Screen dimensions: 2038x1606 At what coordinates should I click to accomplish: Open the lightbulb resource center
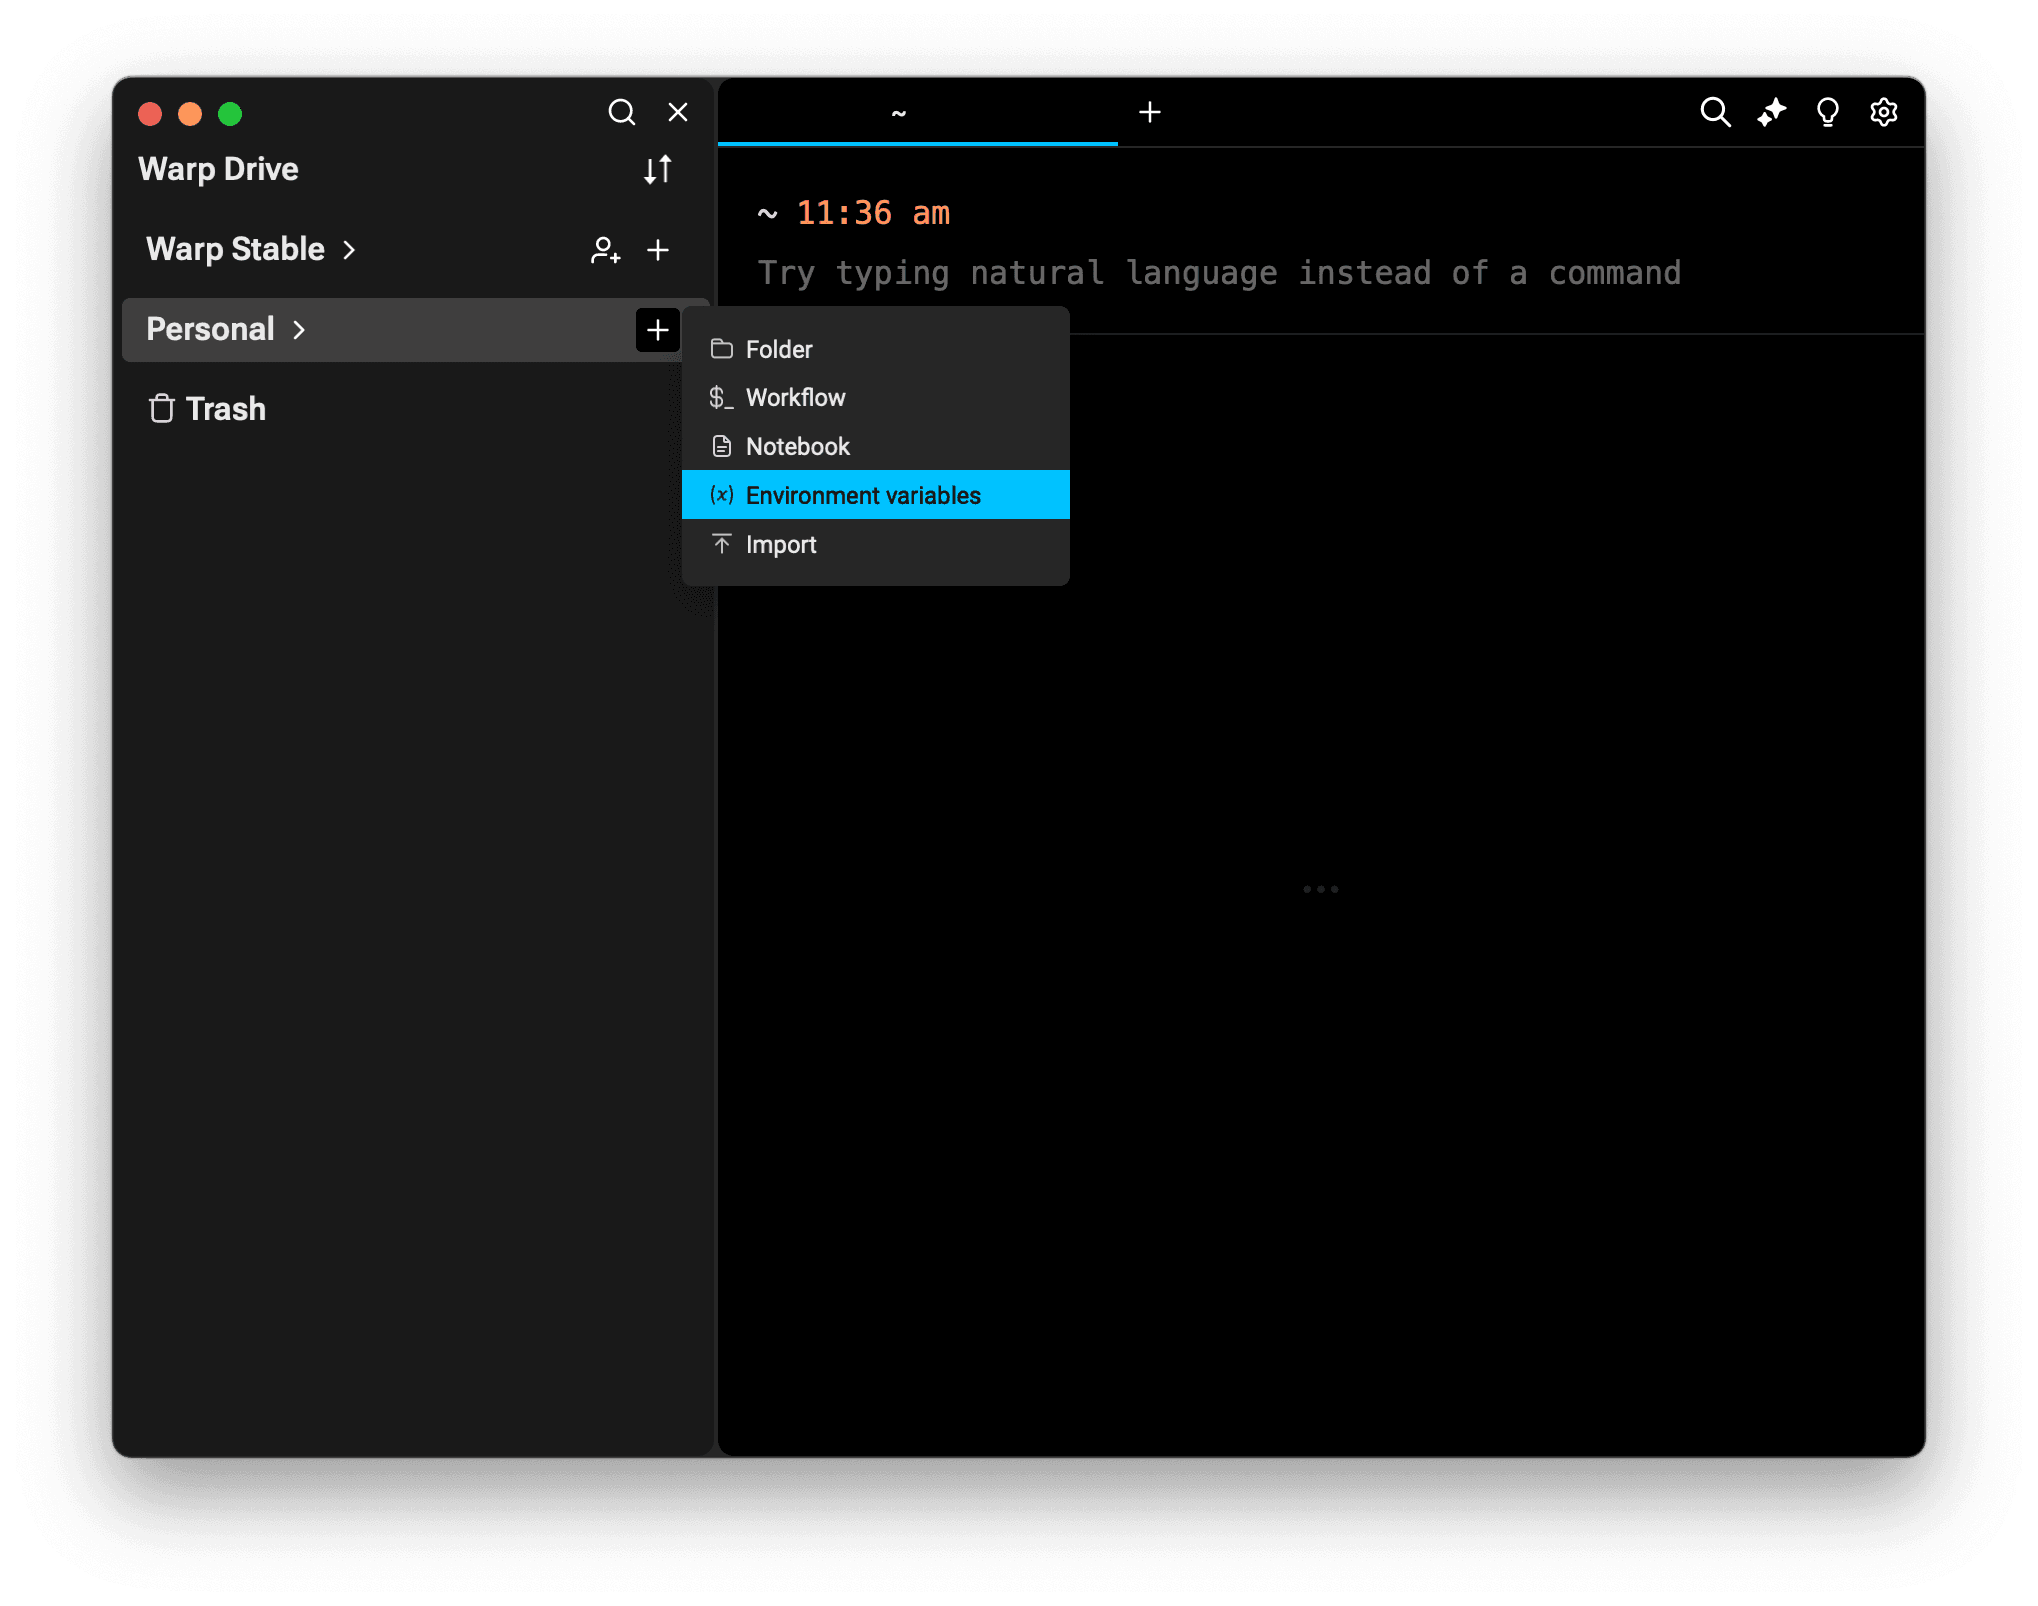click(1827, 112)
